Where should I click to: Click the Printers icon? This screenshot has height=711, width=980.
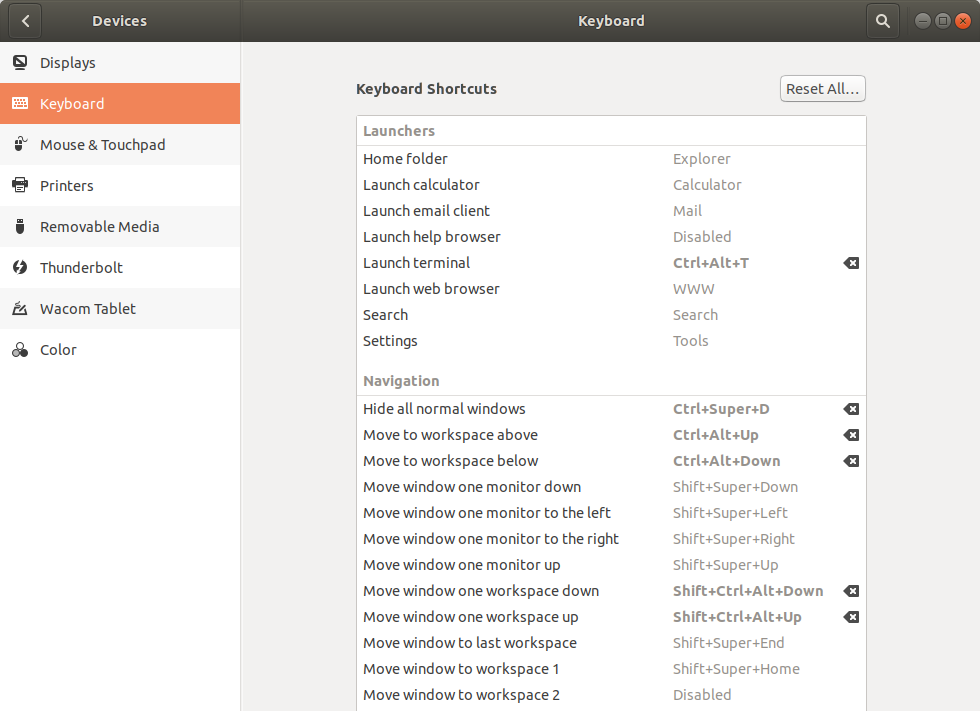pyautogui.click(x=20, y=186)
